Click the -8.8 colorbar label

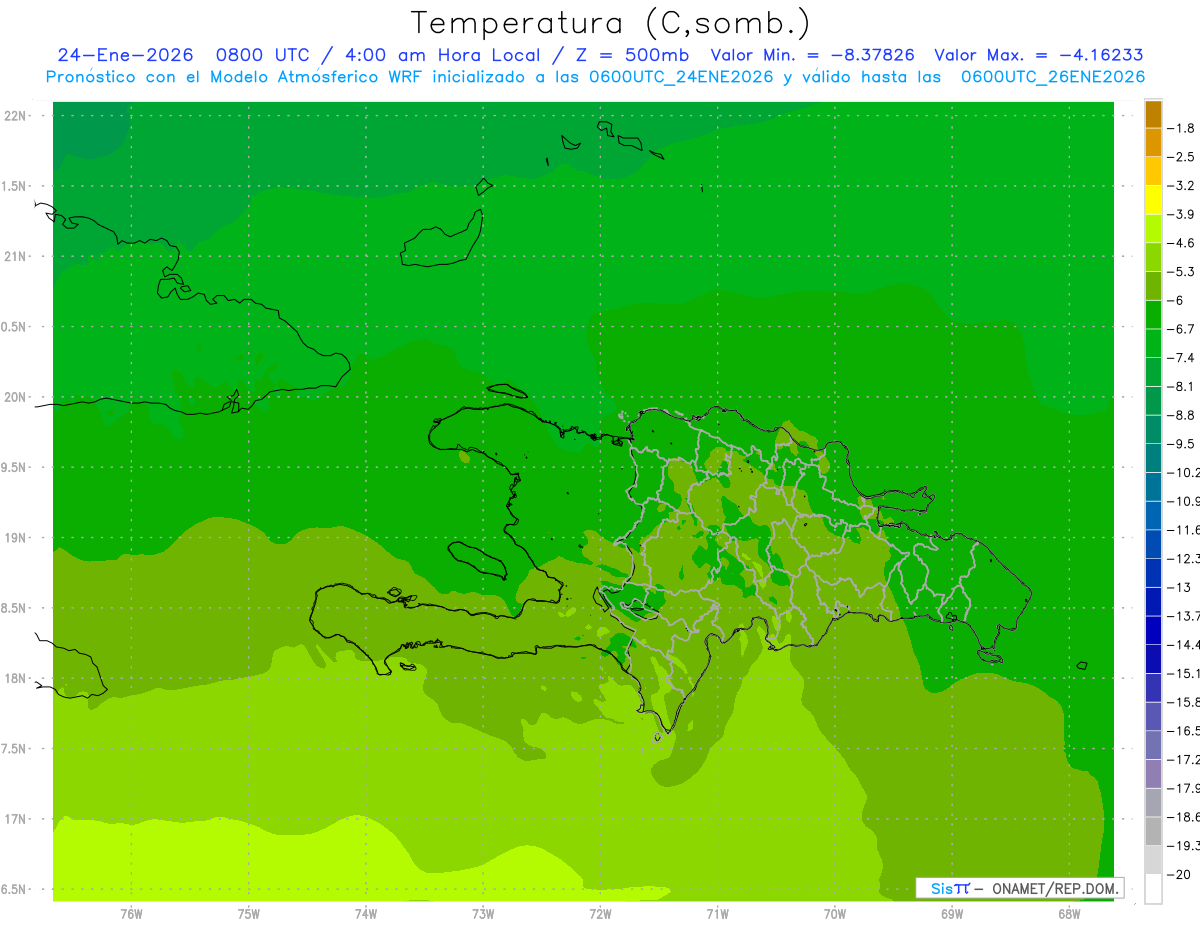(x=1182, y=415)
